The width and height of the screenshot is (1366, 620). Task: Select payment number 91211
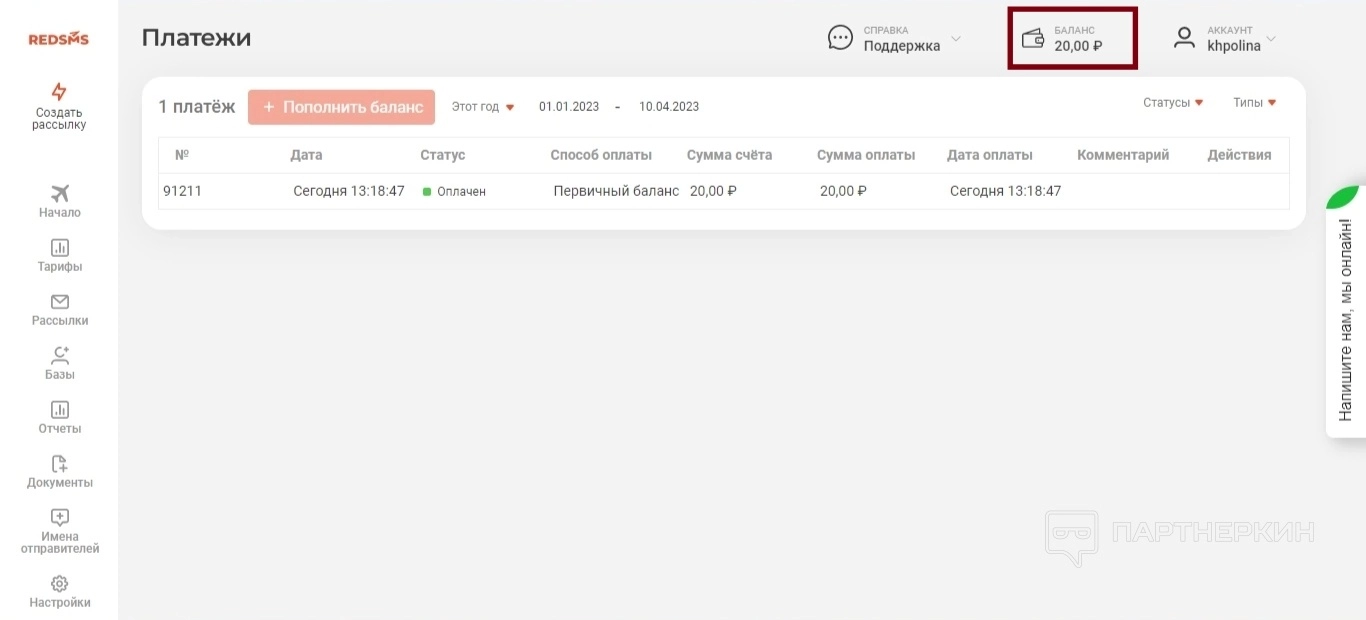182,191
